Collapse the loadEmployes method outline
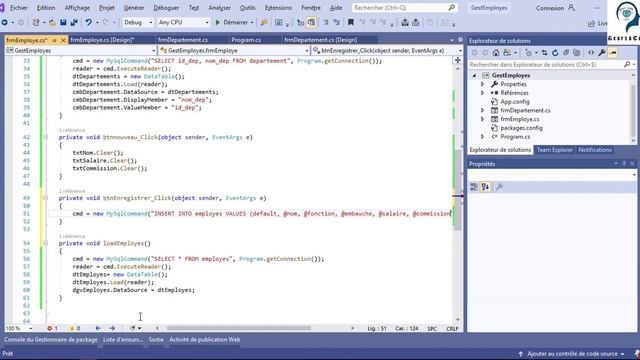The image size is (640, 360). (x=45, y=243)
